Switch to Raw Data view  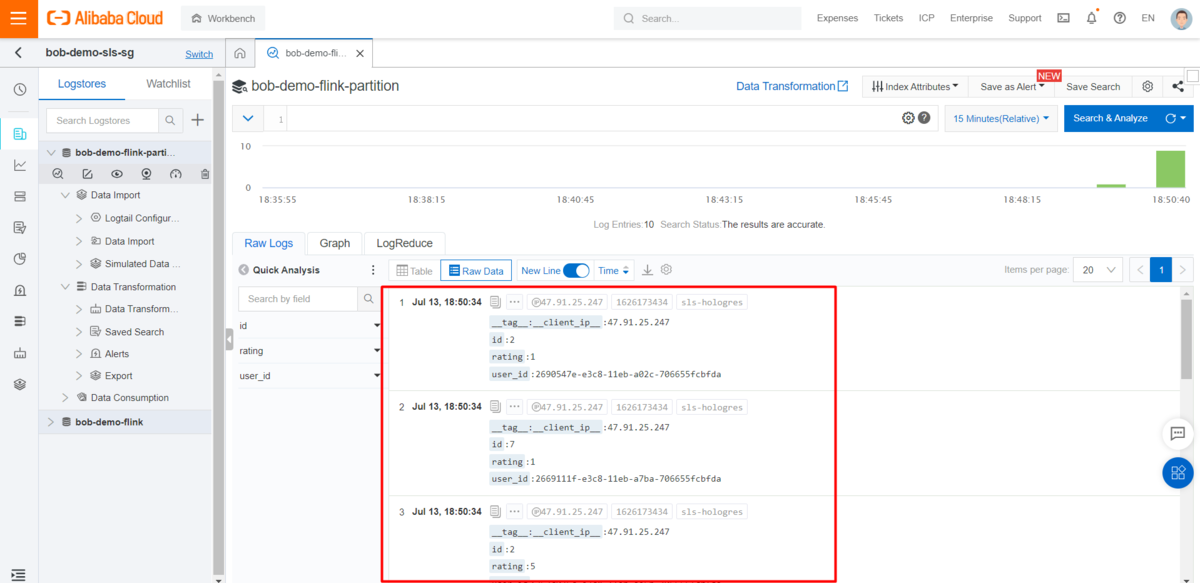tap(476, 271)
